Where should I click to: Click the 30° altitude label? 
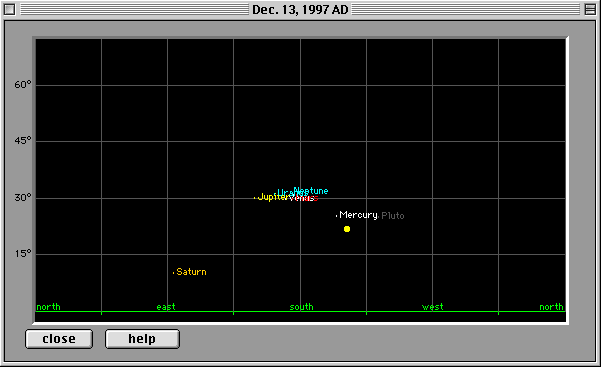pyautogui.click(x=23, y=197)
